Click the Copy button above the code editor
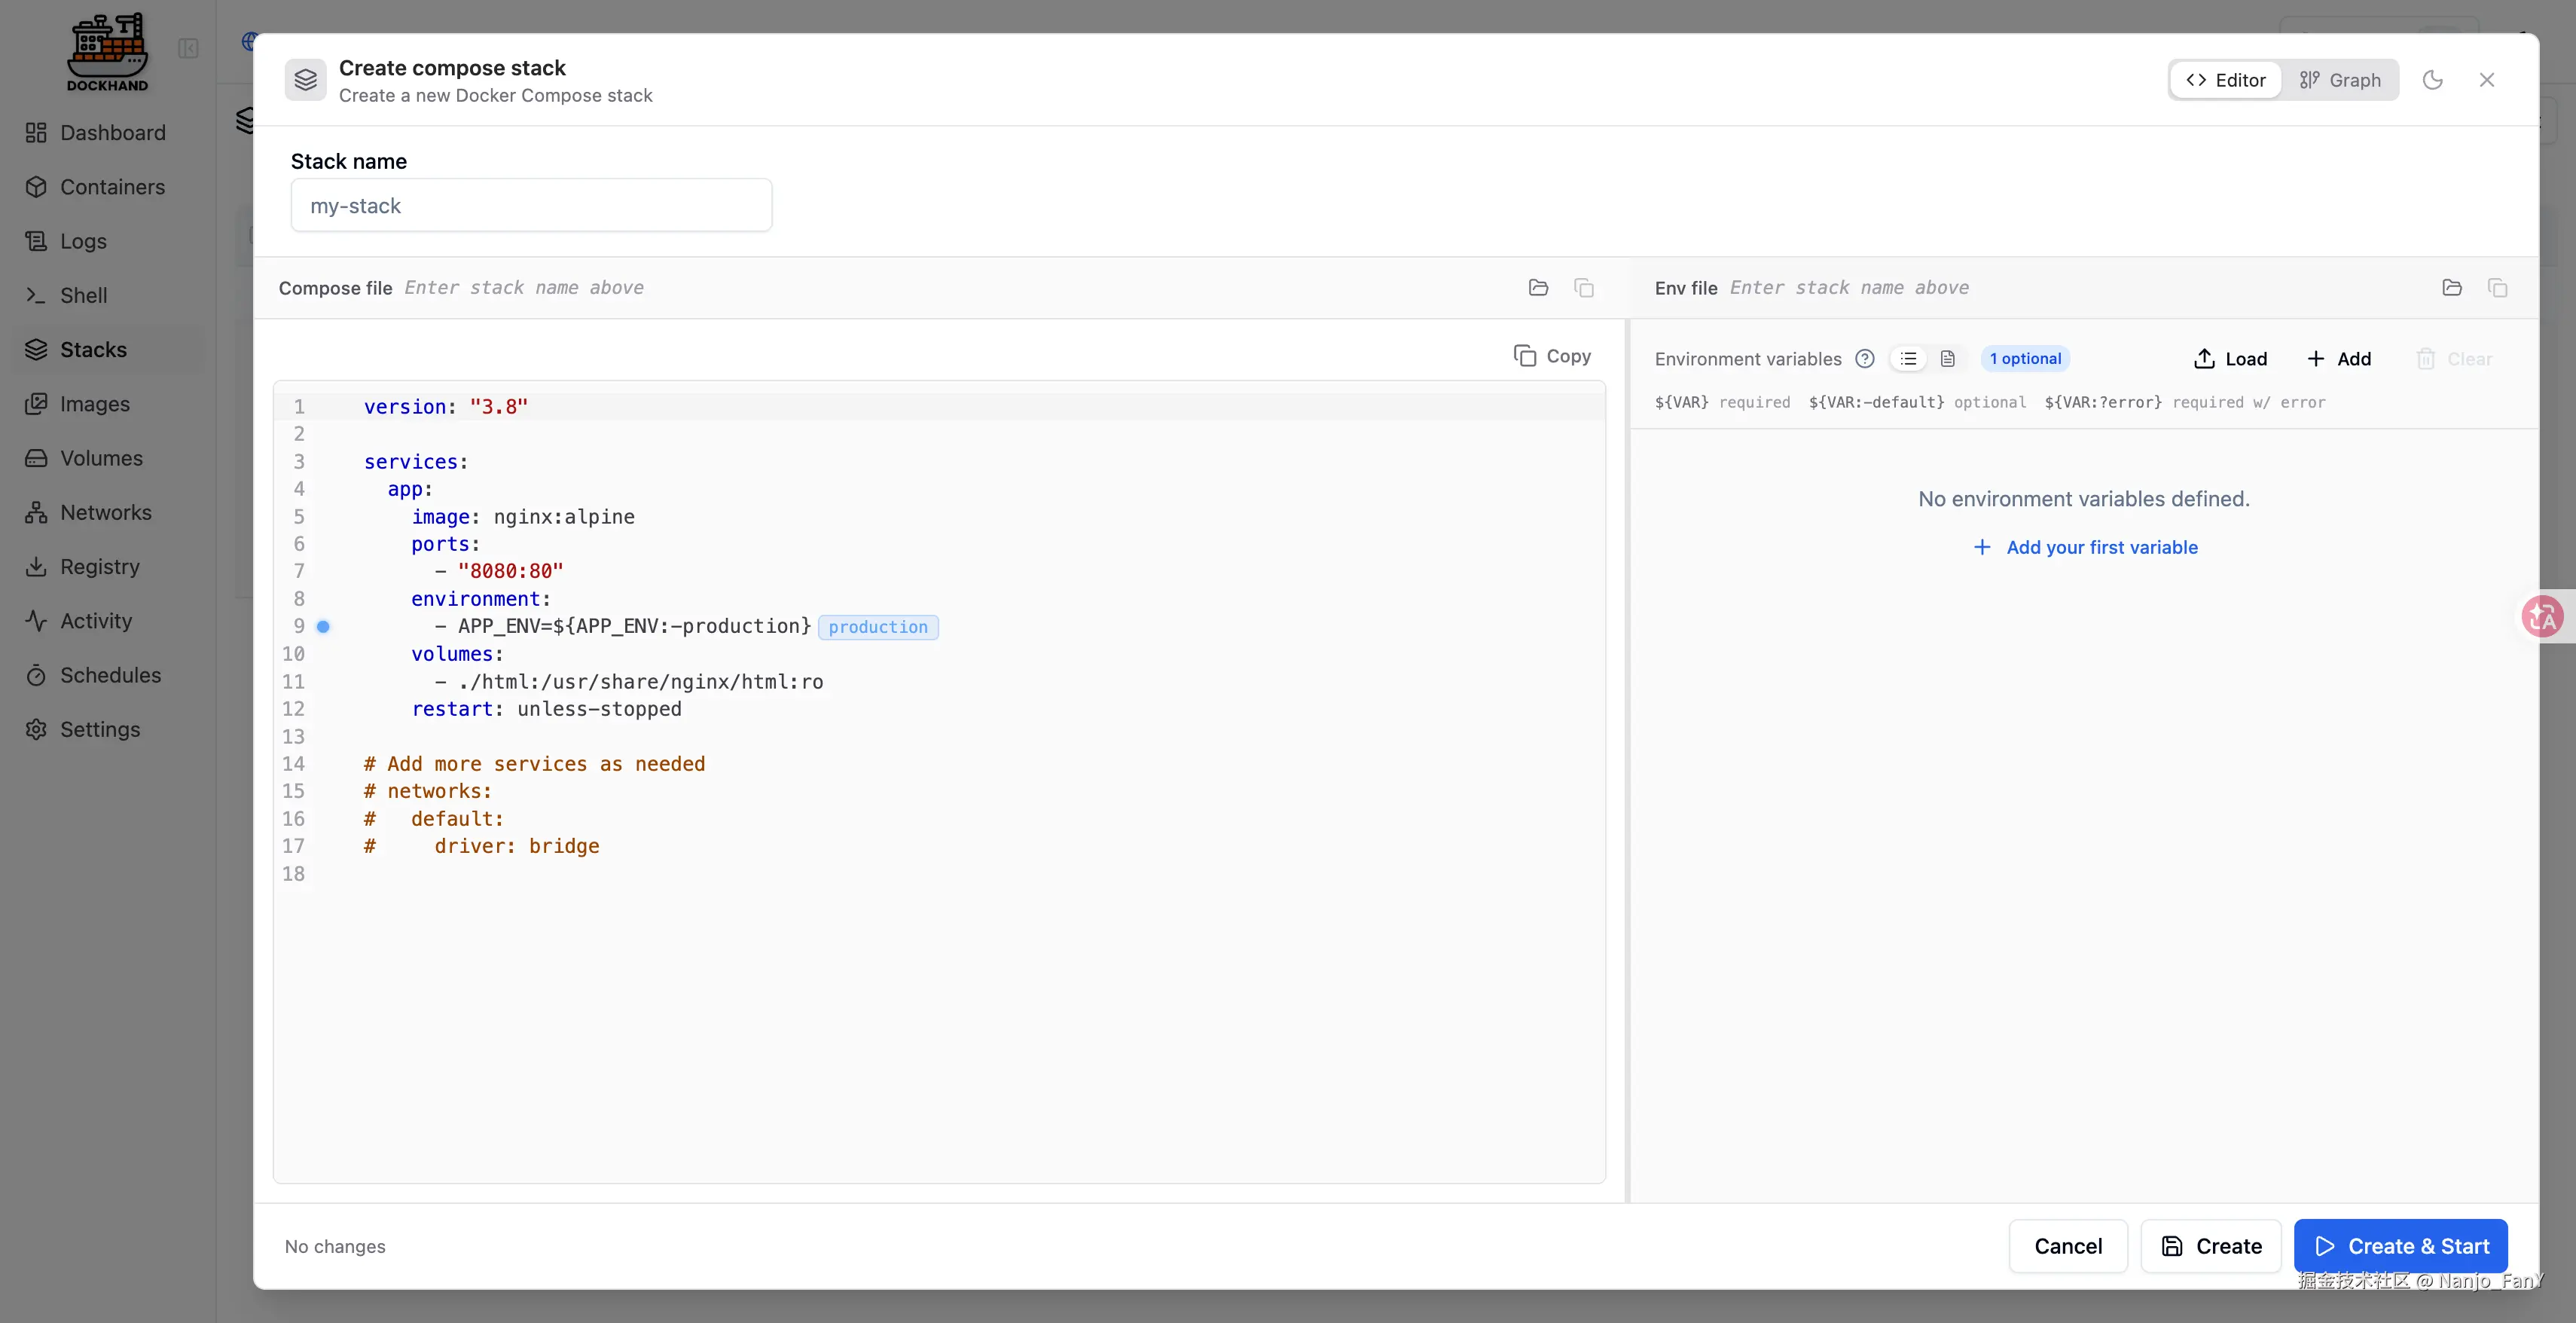Viewport: 2576px width, 1323px height. (1552, 356)
